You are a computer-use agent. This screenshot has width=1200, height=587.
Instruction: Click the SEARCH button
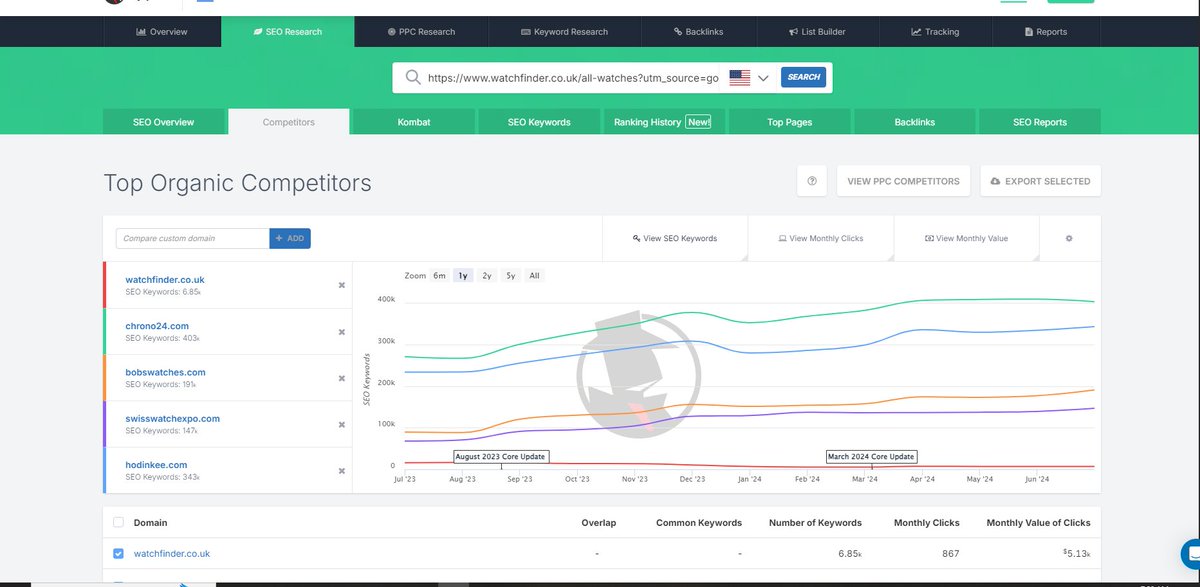803,76
